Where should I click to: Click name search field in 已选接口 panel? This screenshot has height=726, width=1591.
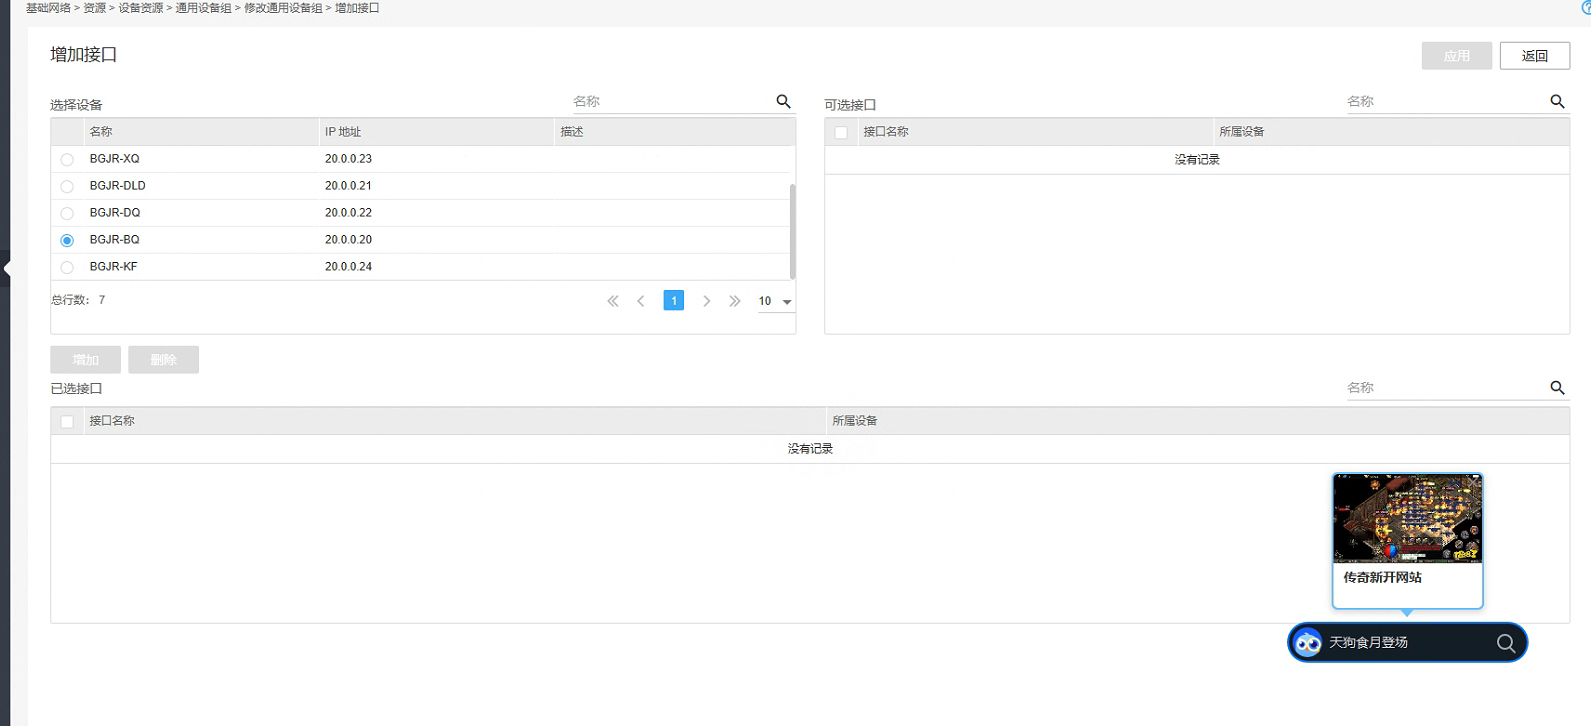(1444, 388)
